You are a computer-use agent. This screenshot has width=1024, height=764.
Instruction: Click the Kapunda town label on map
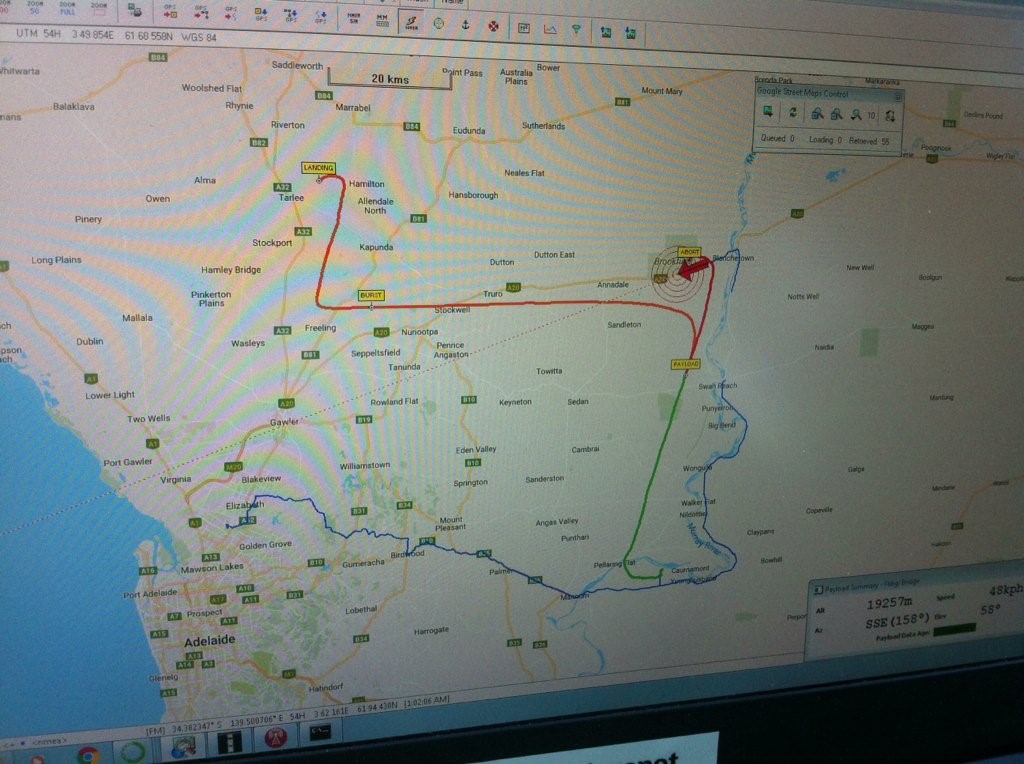(x=376, y=247)
